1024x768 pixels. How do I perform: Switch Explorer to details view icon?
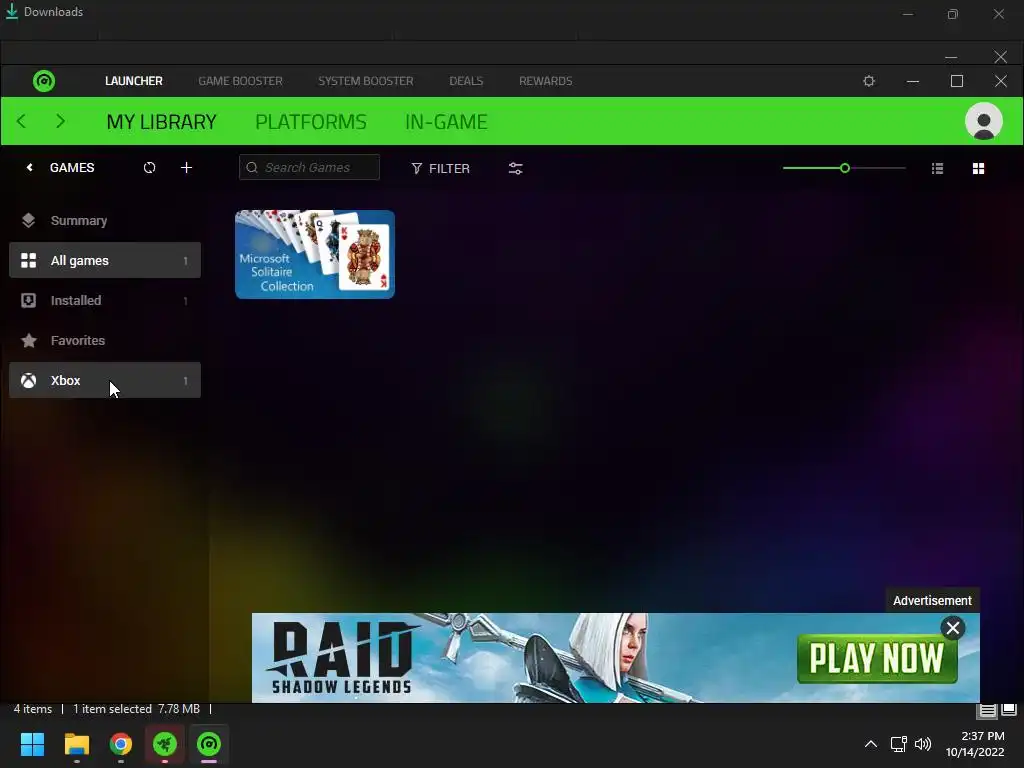pyautogui.click(x=987, y=710)
